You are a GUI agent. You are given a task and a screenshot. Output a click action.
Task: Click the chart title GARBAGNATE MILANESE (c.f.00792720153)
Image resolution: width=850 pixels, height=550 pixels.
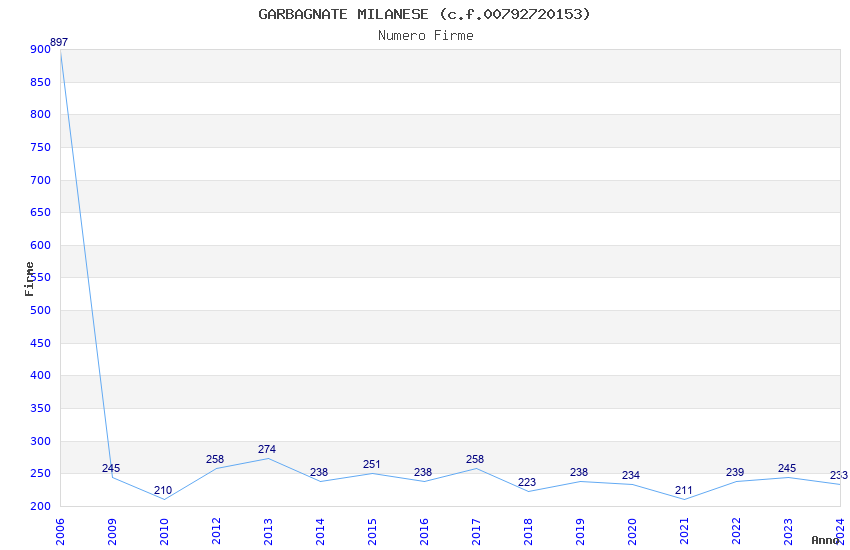pyautogui.click(x=424, y=14)
